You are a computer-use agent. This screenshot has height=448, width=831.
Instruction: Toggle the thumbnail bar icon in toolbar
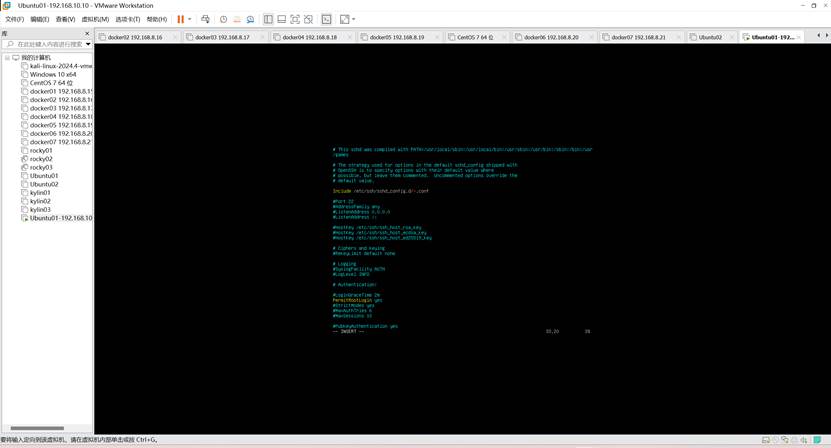281,19
